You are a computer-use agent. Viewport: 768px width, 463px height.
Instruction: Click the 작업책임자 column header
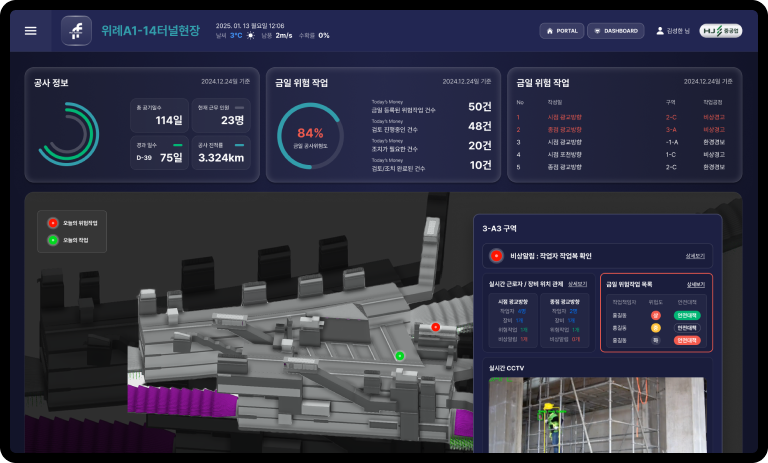pos(624,302)
